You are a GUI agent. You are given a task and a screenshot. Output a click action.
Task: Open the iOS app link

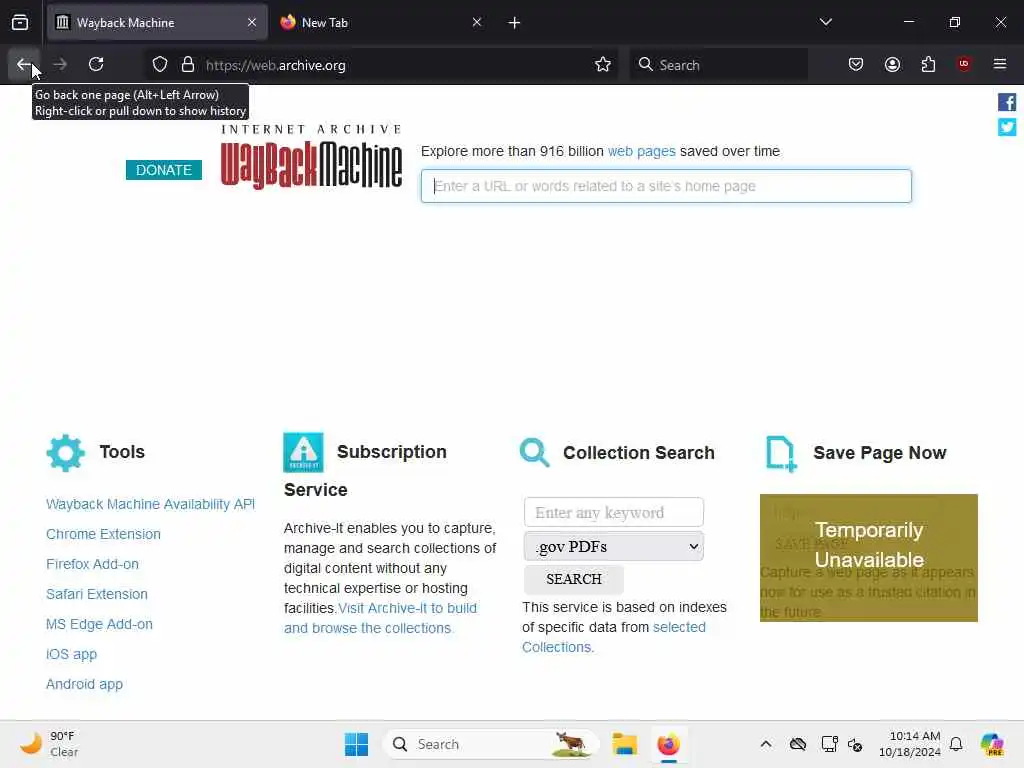click(x=71, y=654)
